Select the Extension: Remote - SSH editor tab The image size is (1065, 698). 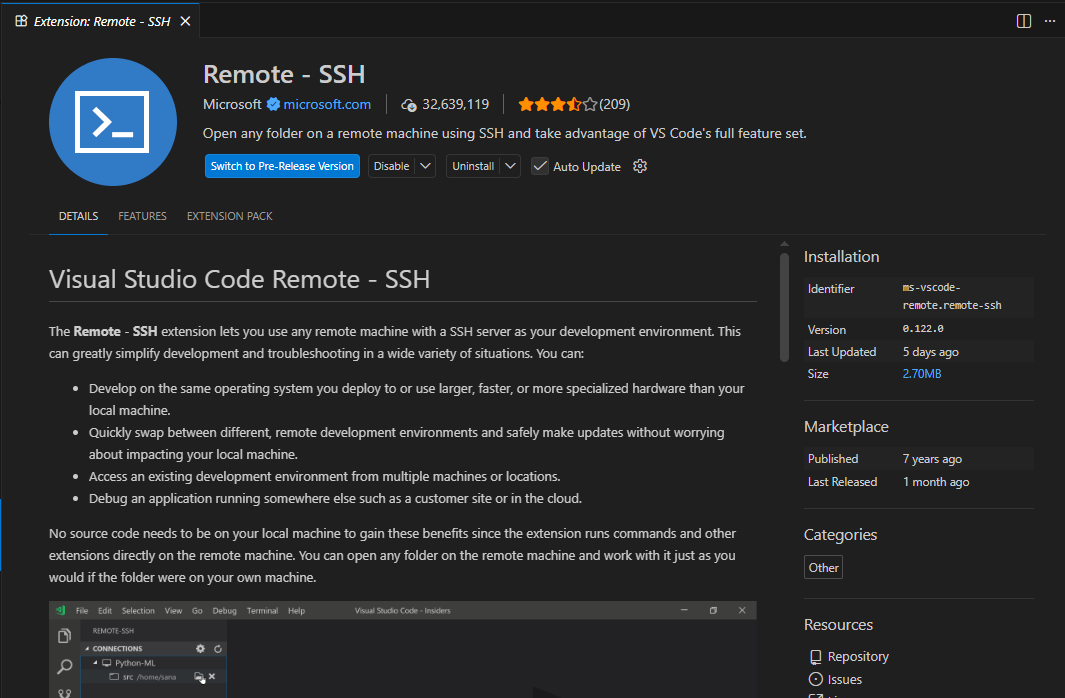click(103, 21)
